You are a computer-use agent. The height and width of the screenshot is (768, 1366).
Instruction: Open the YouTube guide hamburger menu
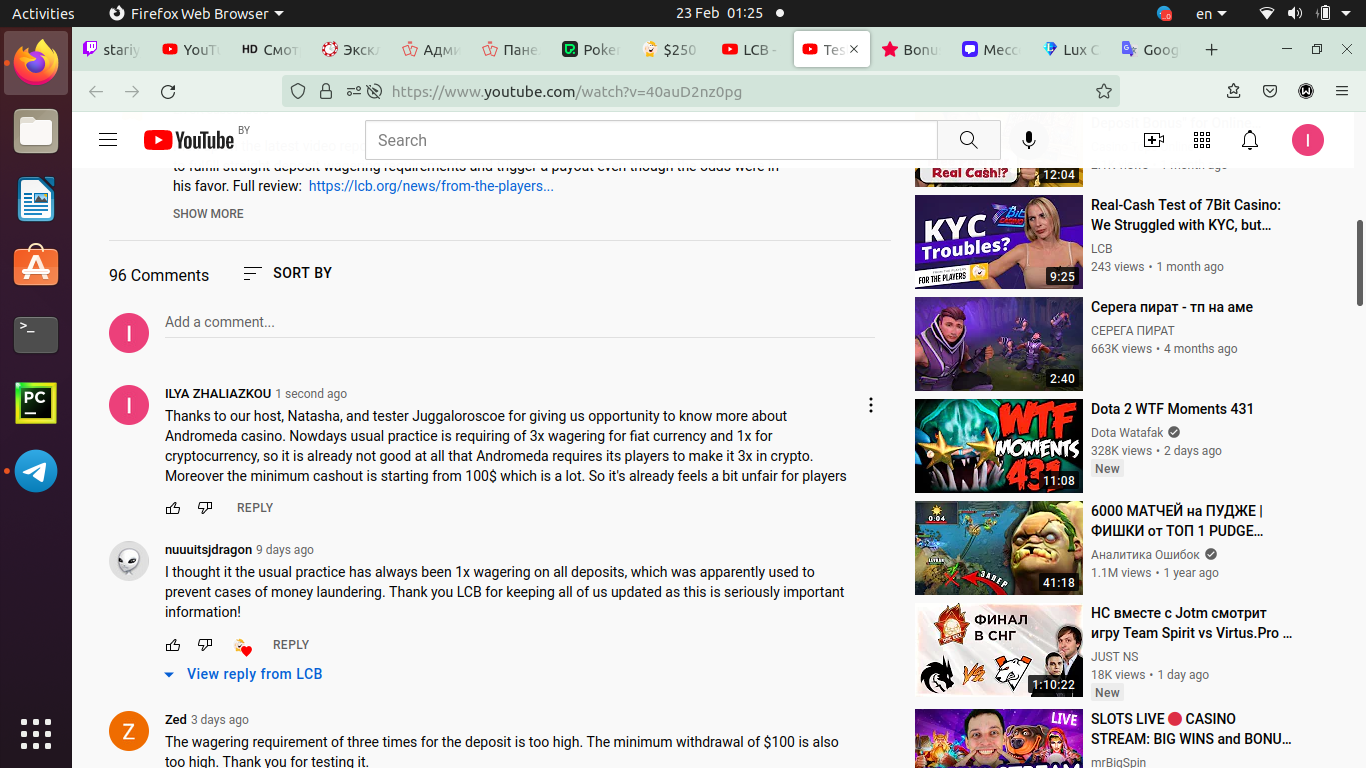108,140
